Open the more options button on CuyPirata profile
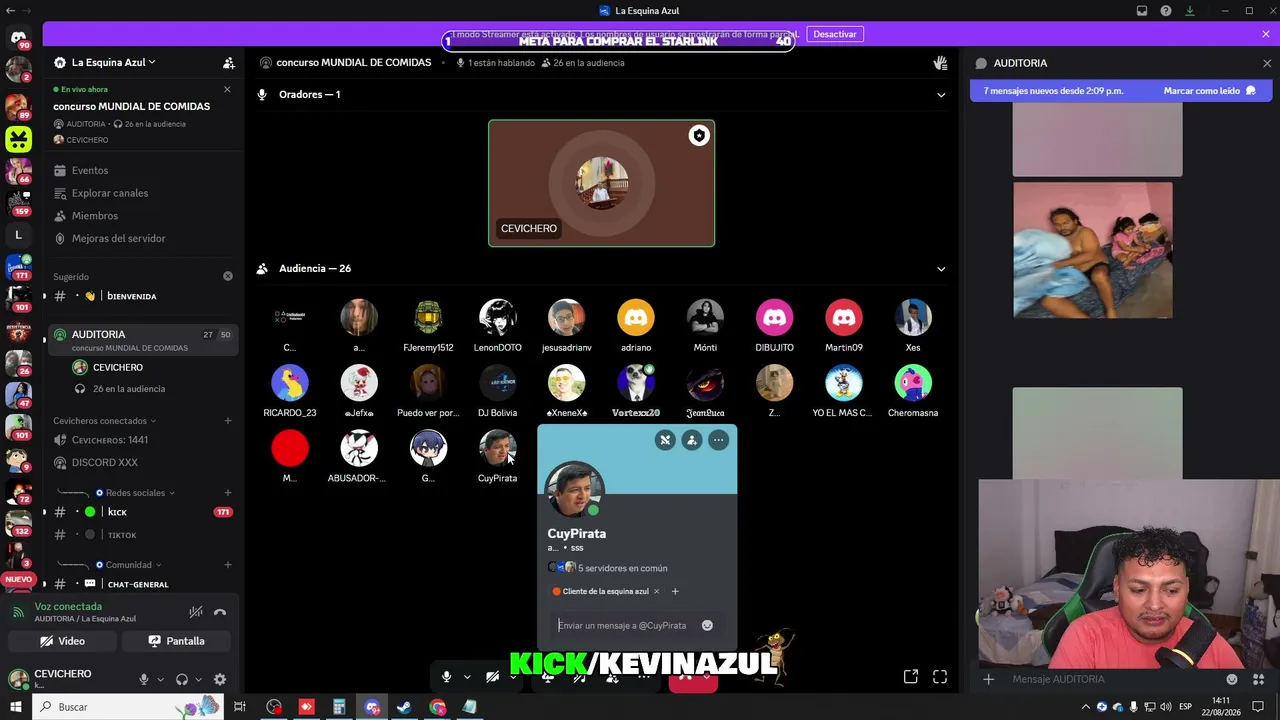The image size is (1280, 720). pos(718,440)
